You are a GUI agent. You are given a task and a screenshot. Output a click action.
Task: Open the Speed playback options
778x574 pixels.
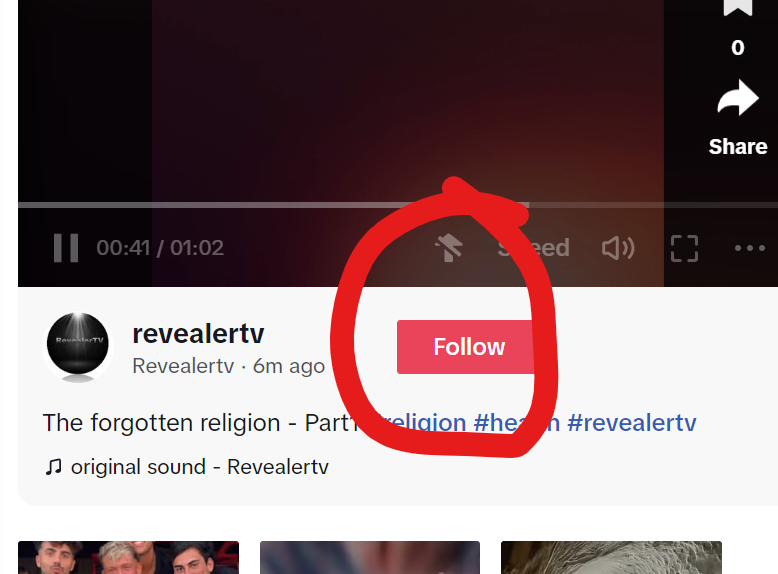pyautogui.click(x=534, y=248)
